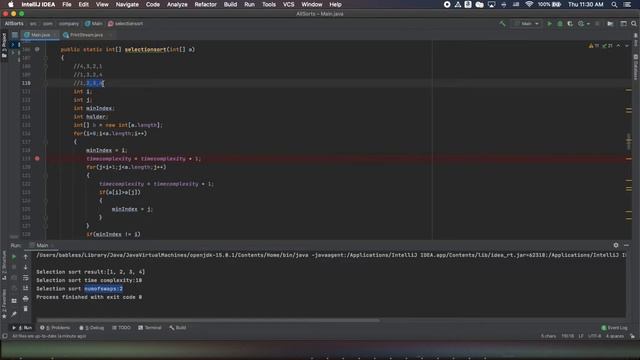Start debugging with the green bug icon
This screenshot has height=360, width=640.
560,24
